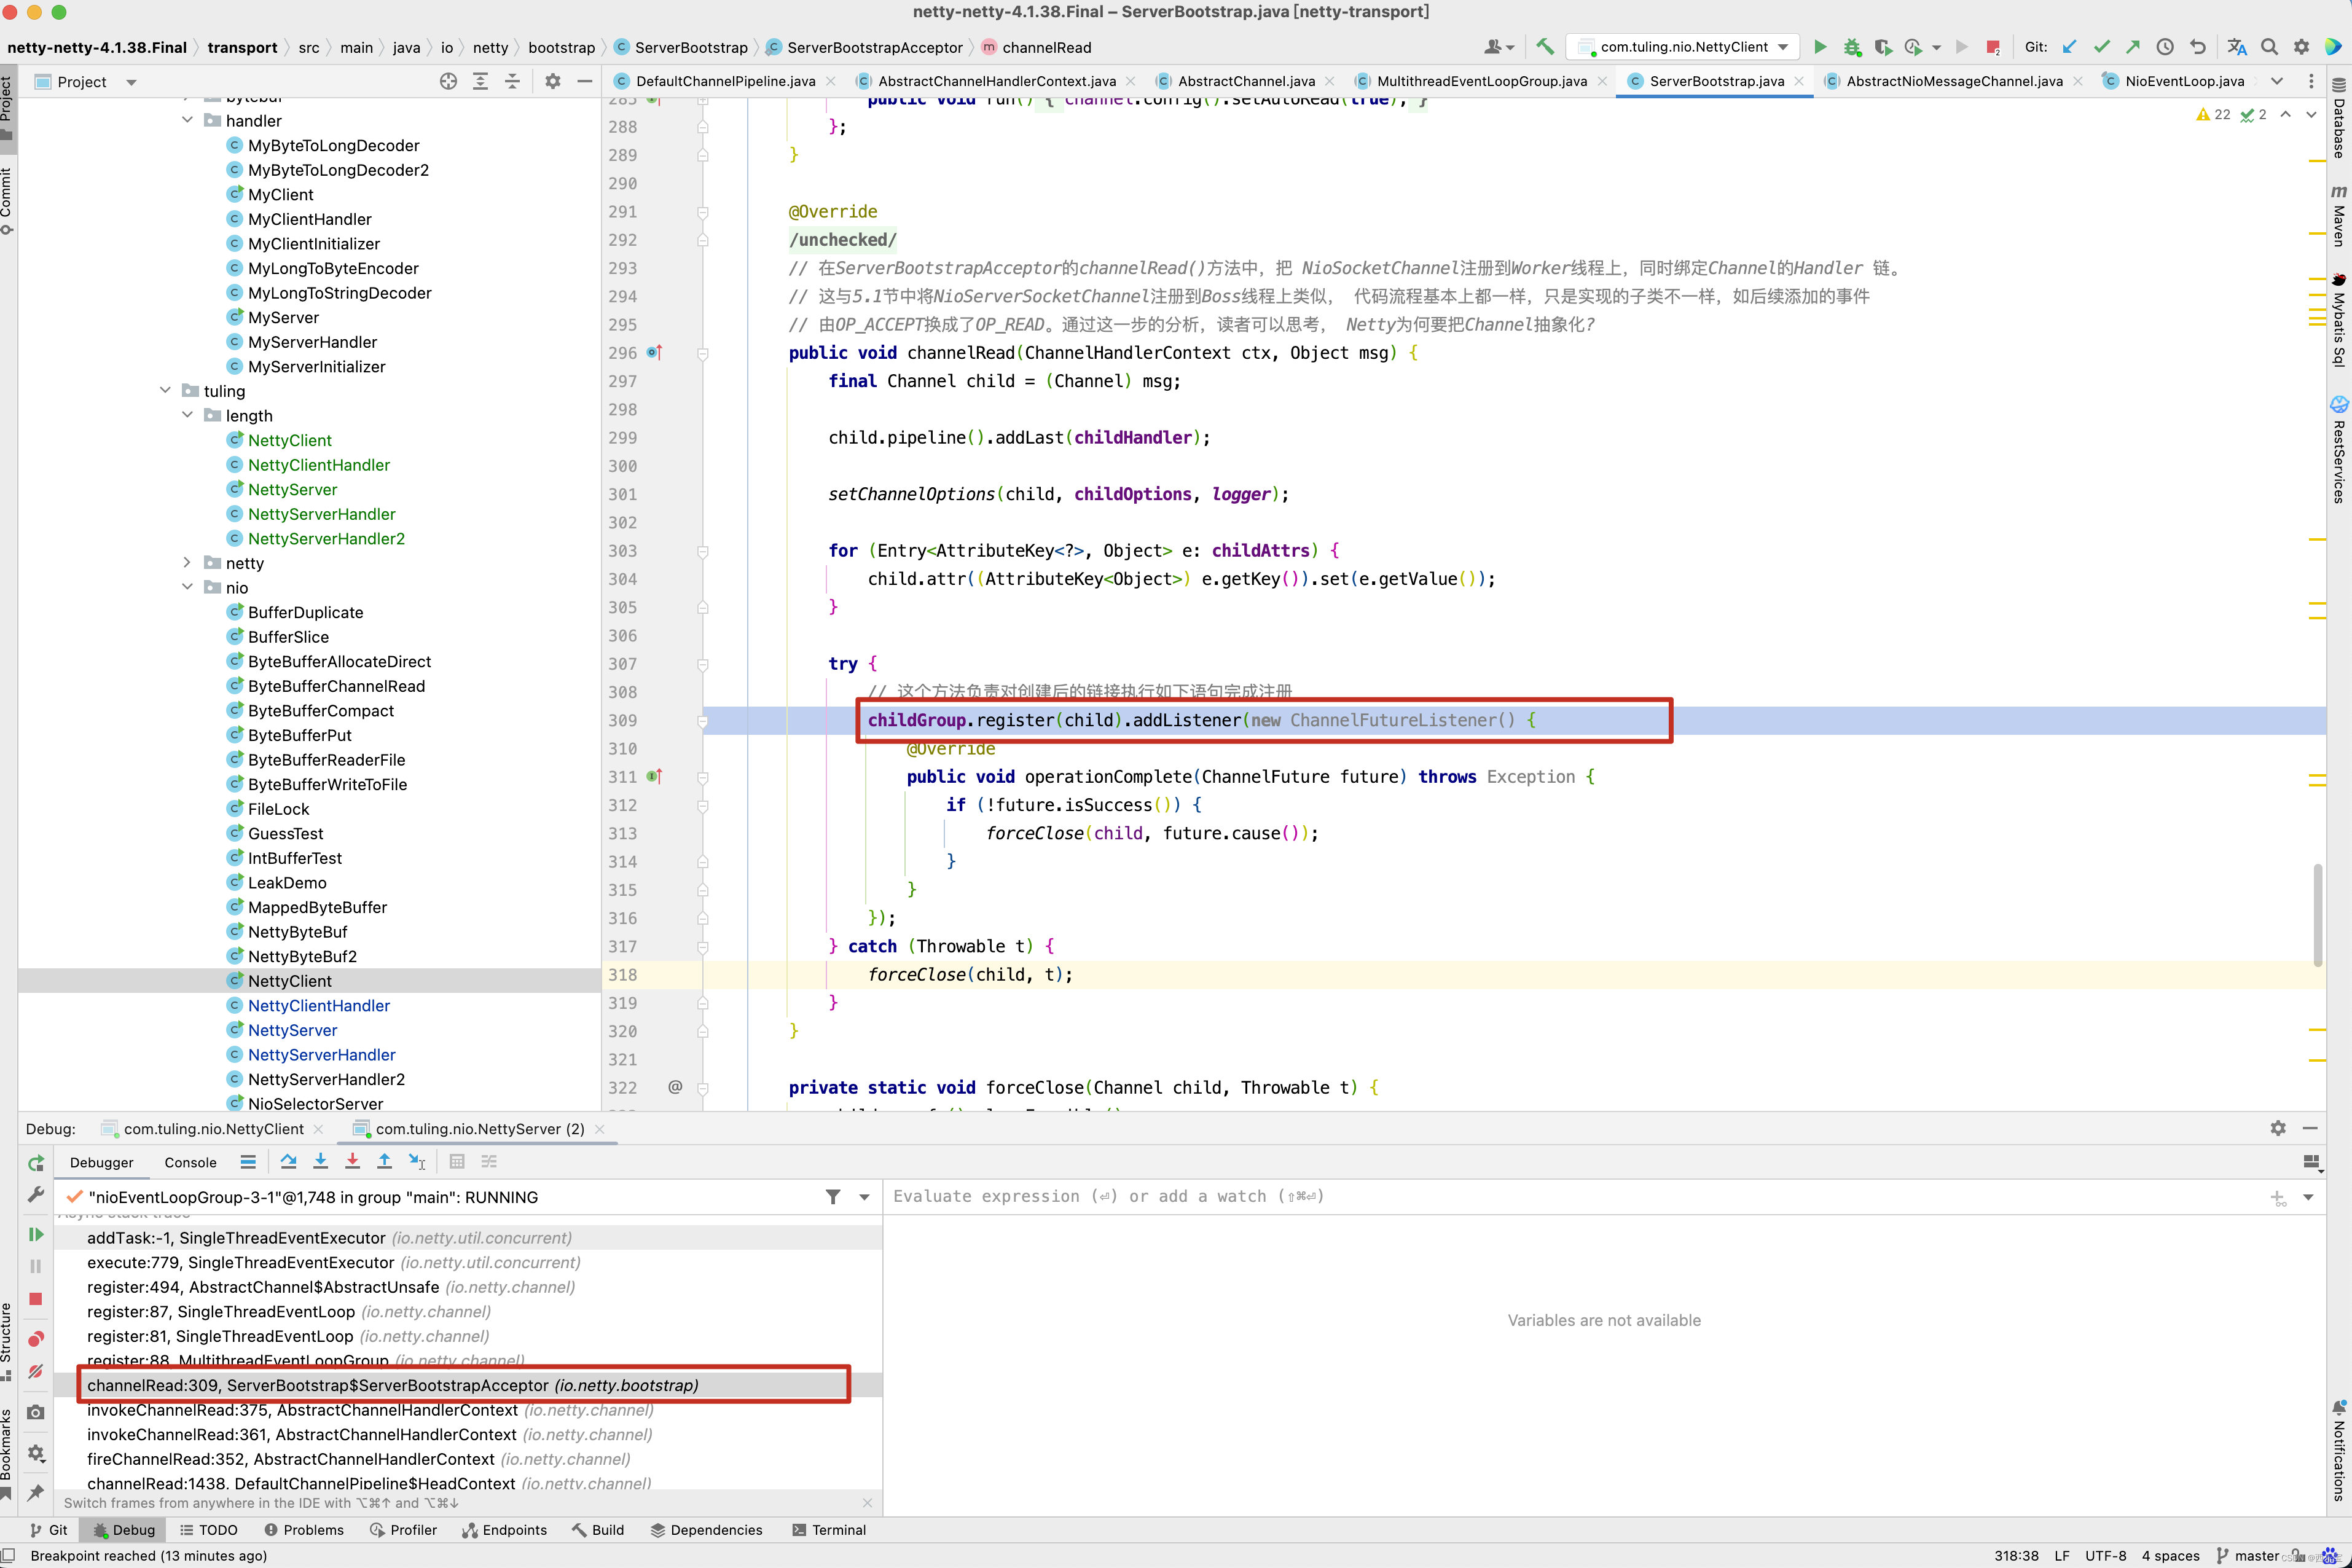Viewport: 2352px width, 1568px height.
Task: Toggle the thread filter funnel icon
Action: [833, 1197]
